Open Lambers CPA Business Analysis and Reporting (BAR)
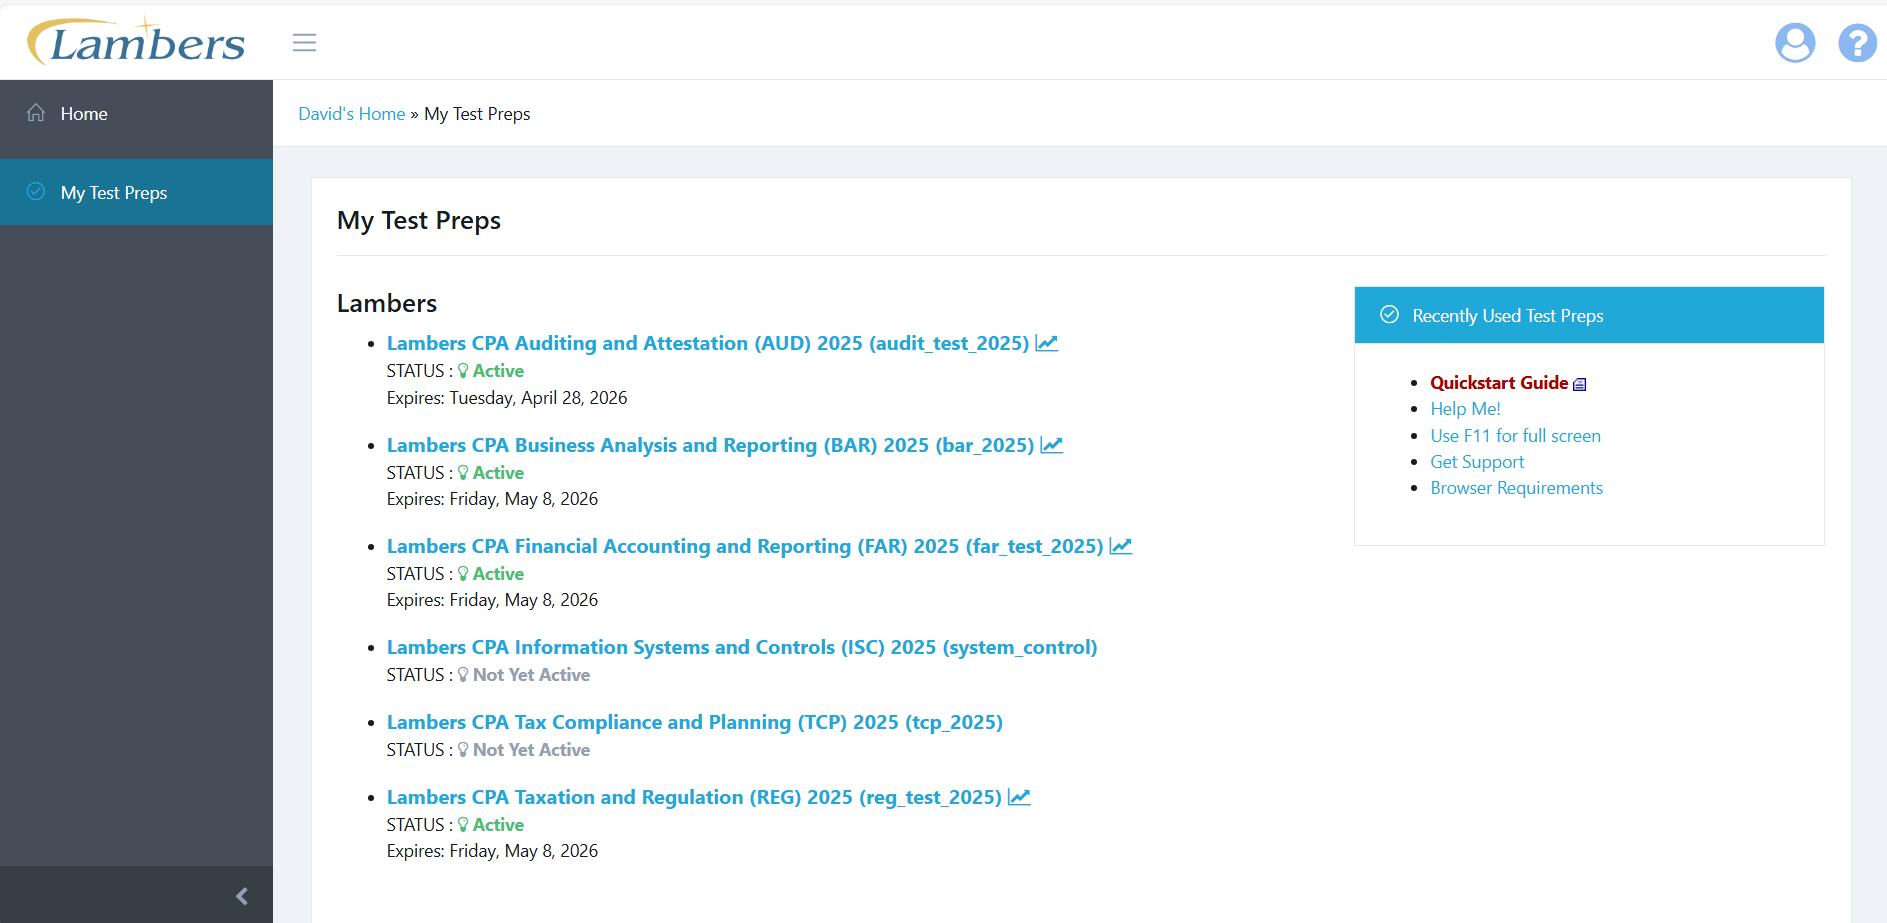Viewport: 1887px width, 923px height. [710, 445]
